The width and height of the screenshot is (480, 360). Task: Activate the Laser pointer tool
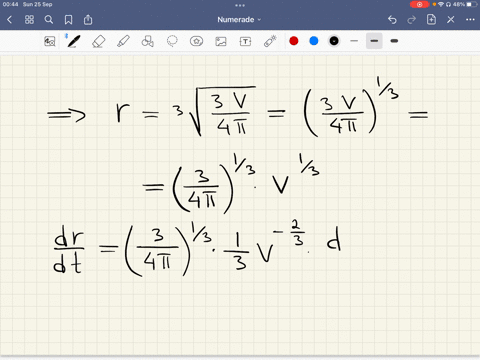pyautogui.click(x=270, y=41)
